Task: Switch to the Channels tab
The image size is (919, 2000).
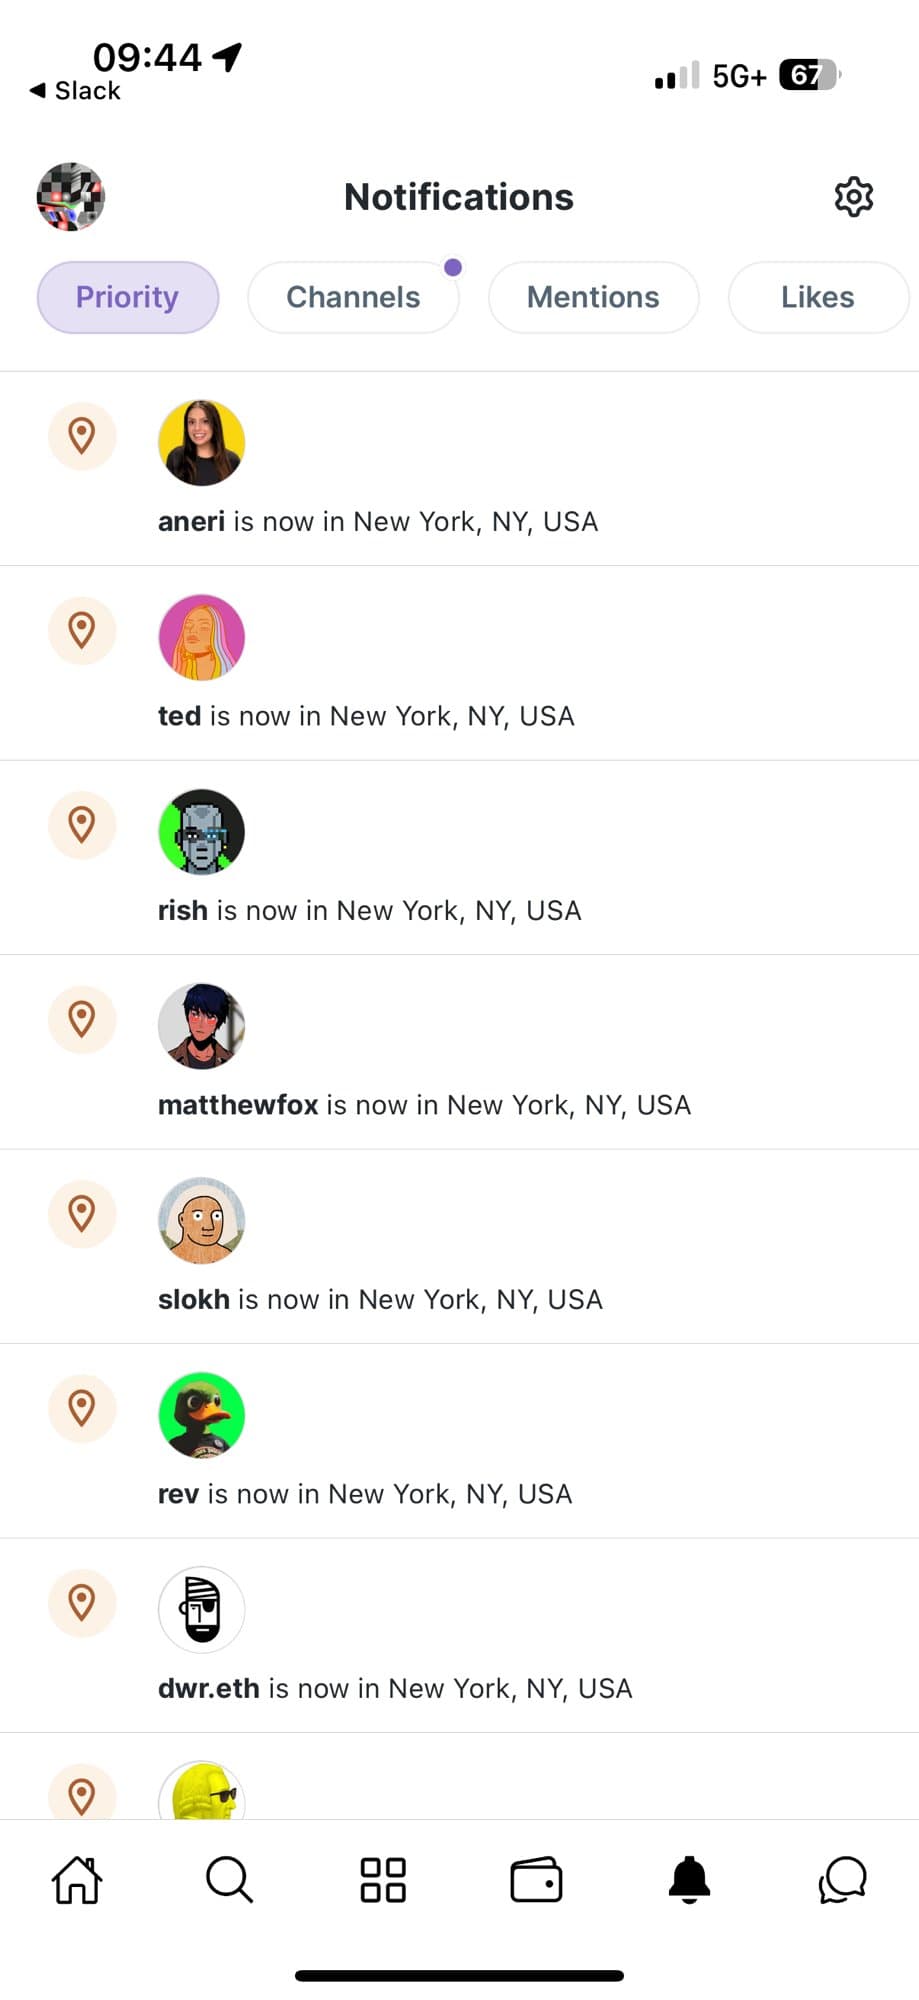Action: (353, 297)
